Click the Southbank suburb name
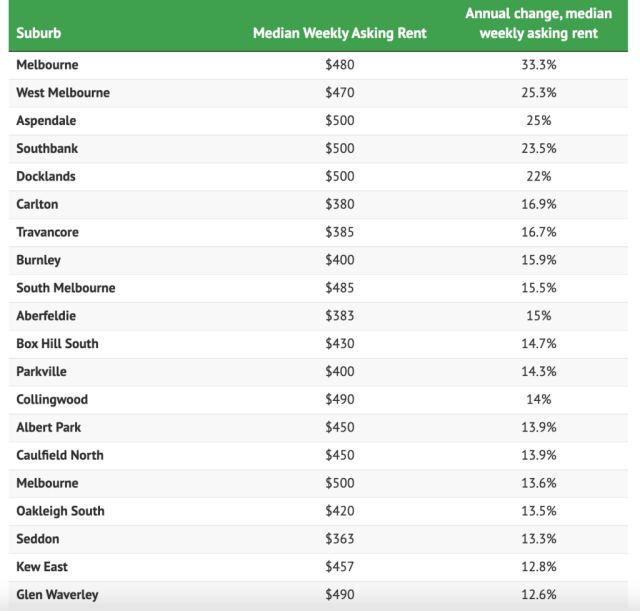The image size is (640, 611). click(47, 149)
